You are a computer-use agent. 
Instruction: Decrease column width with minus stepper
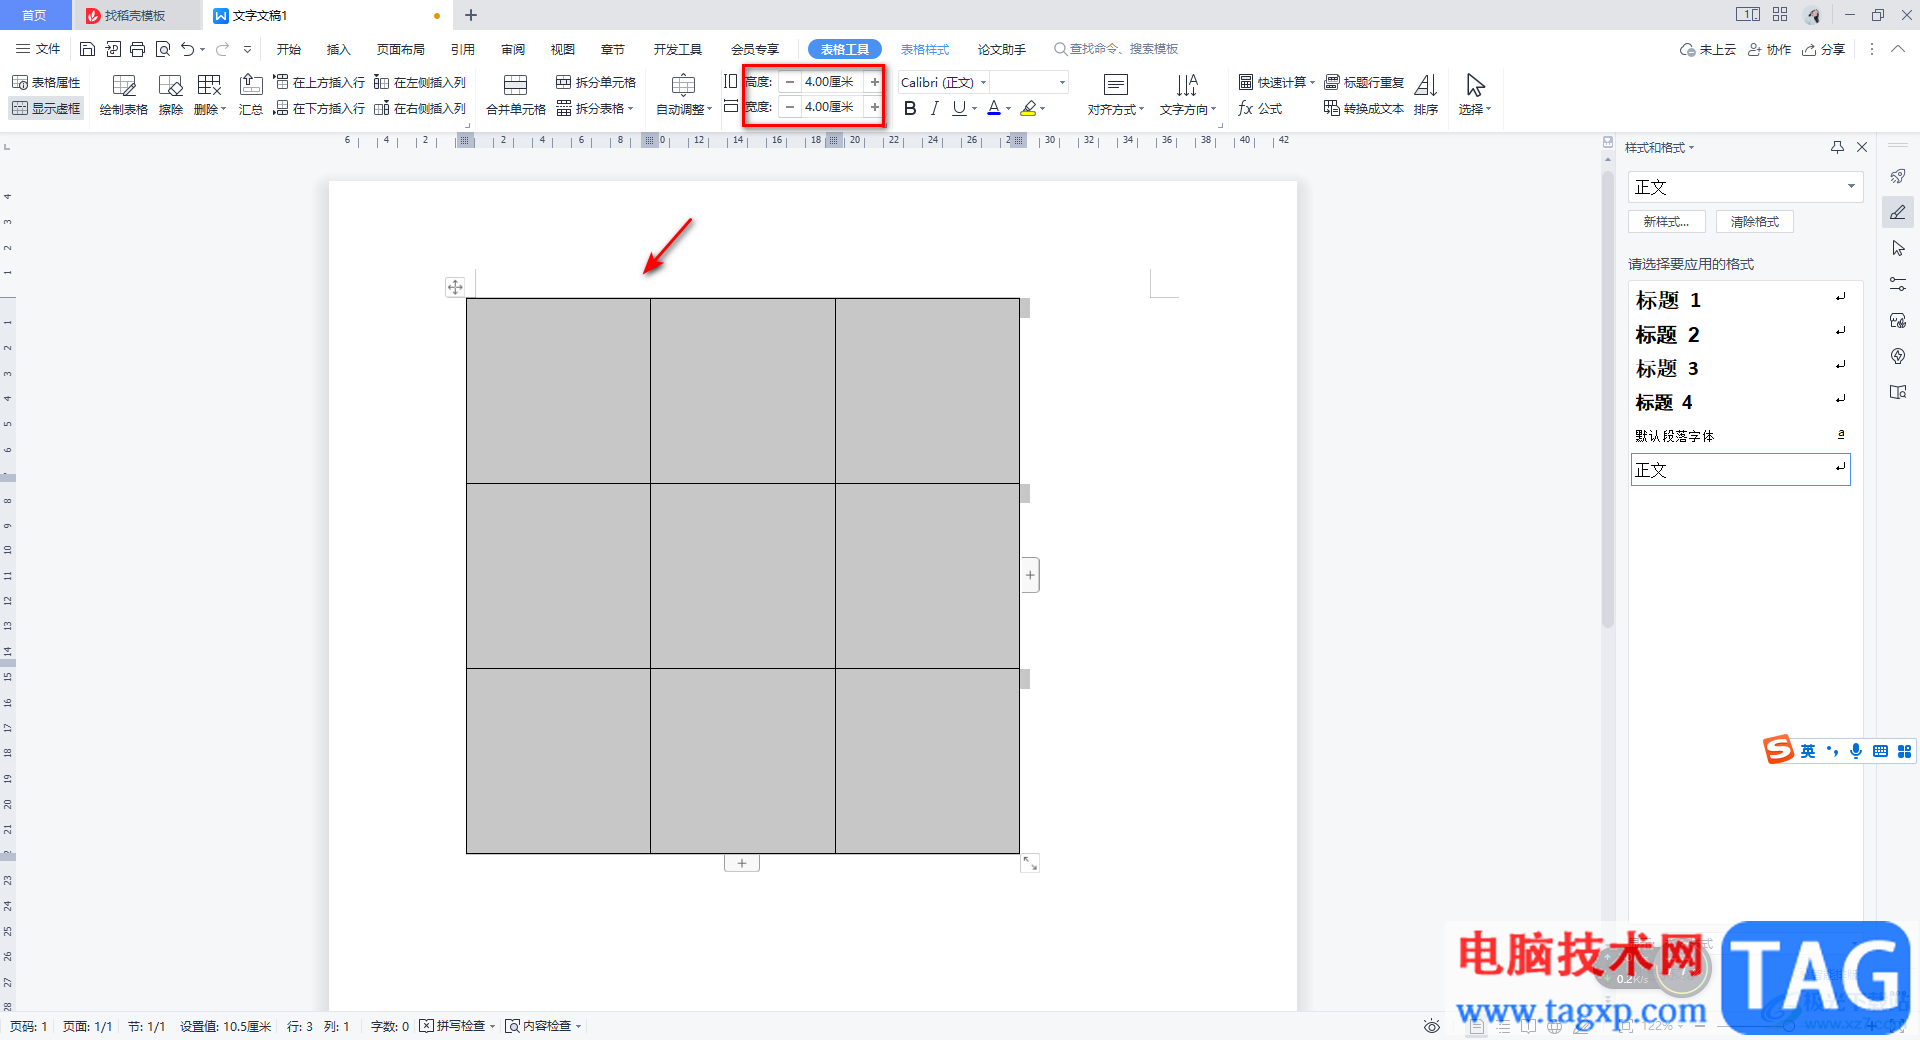(790, 107)
